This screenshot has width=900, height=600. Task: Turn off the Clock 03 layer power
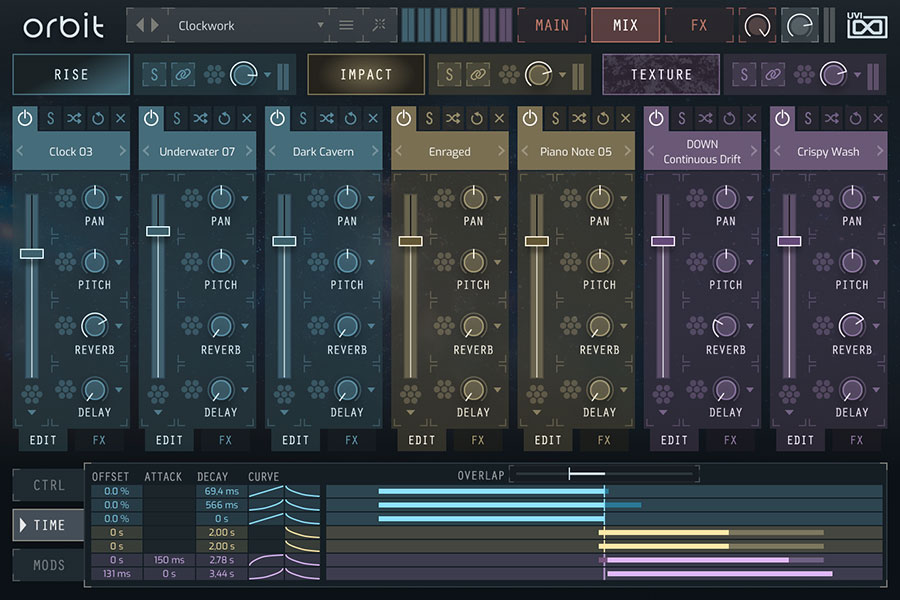click(25, 119)
